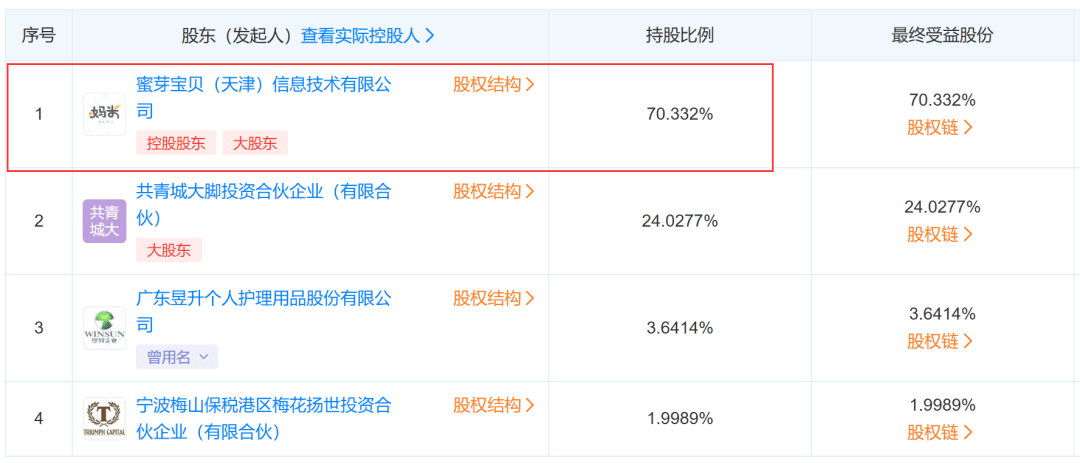Open 查看实际控股人 link in header

(368, 36)
